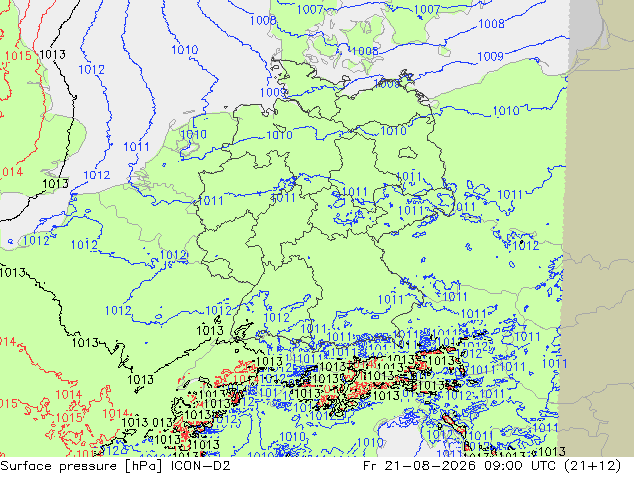The height and width of the screenshot is (490, 634).
Task: Click black 1013 label beside top red 1015
Action: [53, 54]
